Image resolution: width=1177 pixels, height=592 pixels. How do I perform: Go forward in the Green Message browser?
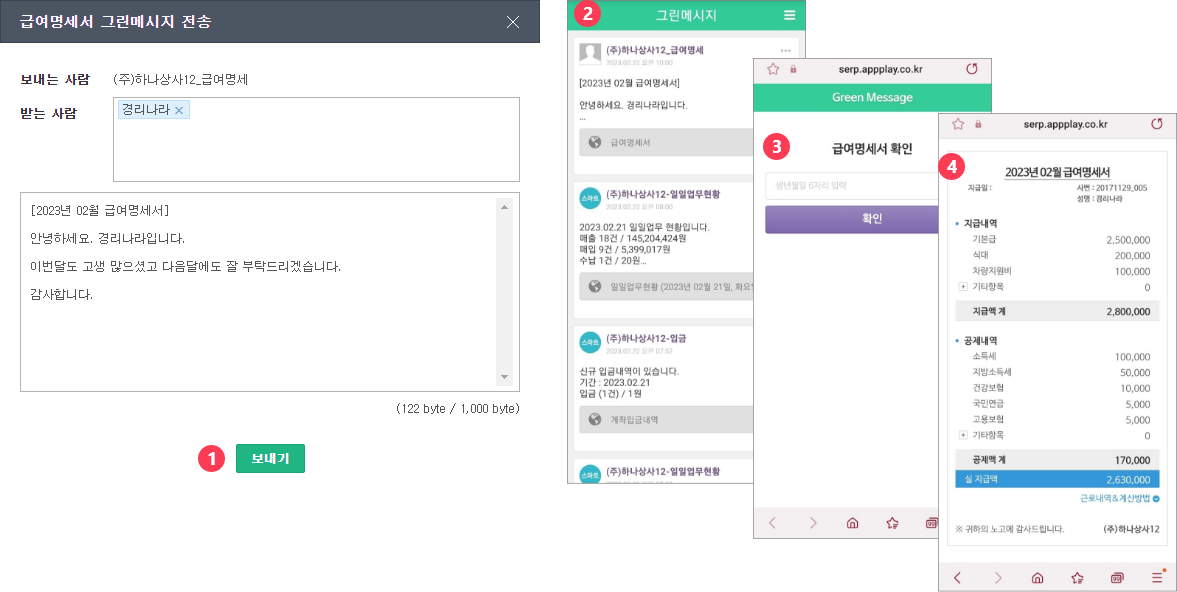tap(813, 523)
